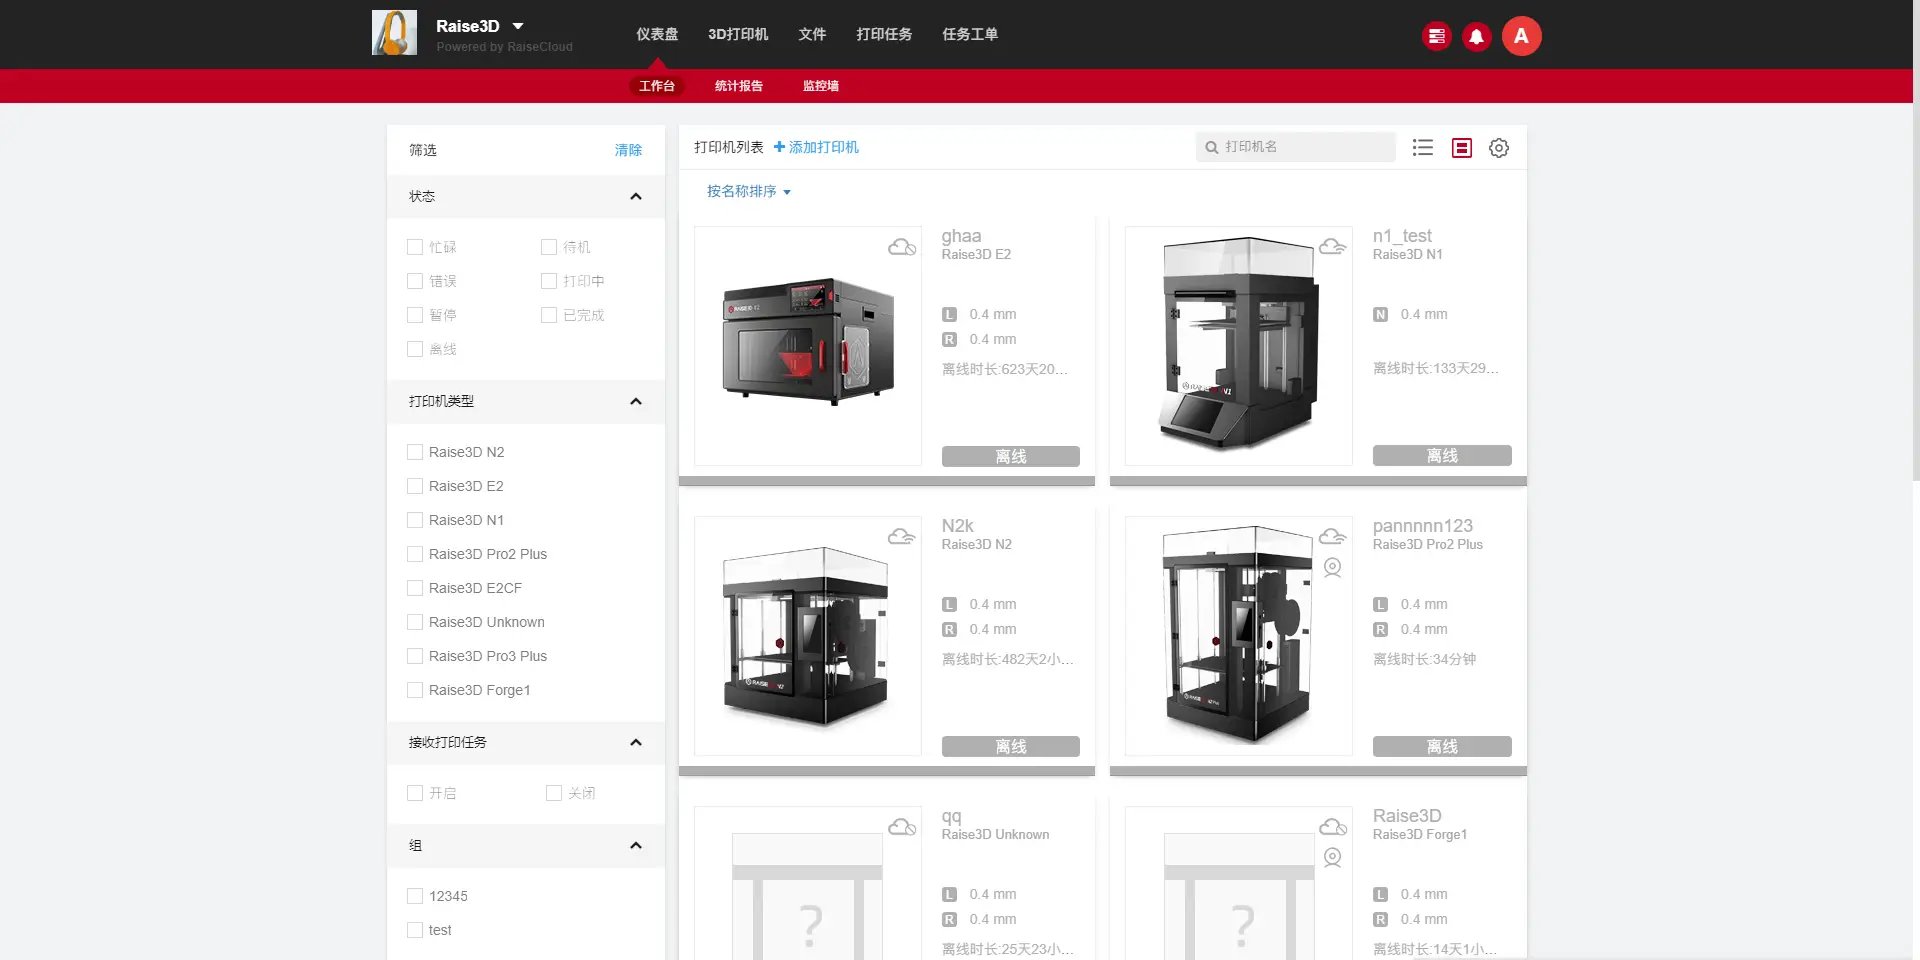Click the Raise3D team logo image

394,33
